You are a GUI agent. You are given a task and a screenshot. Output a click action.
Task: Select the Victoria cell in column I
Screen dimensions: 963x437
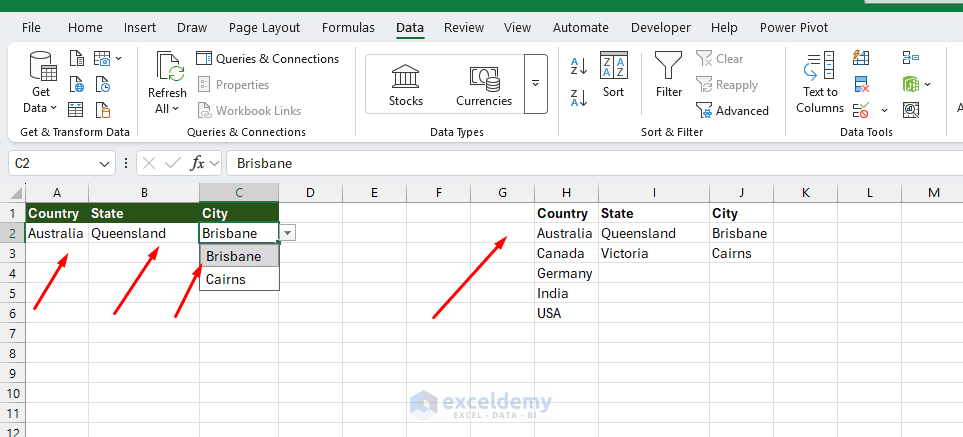click(x=653, y=253)
